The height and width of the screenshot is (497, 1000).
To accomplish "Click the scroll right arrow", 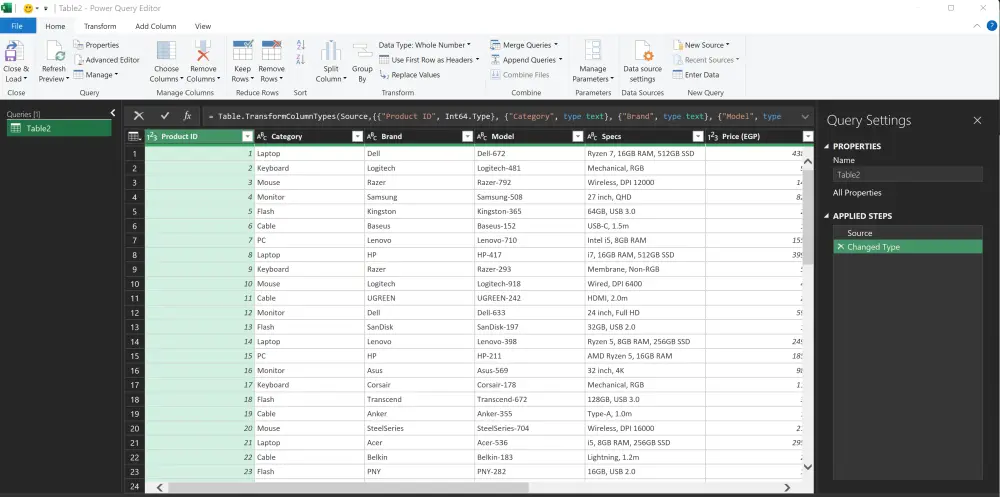I will [x=788, y=487].
